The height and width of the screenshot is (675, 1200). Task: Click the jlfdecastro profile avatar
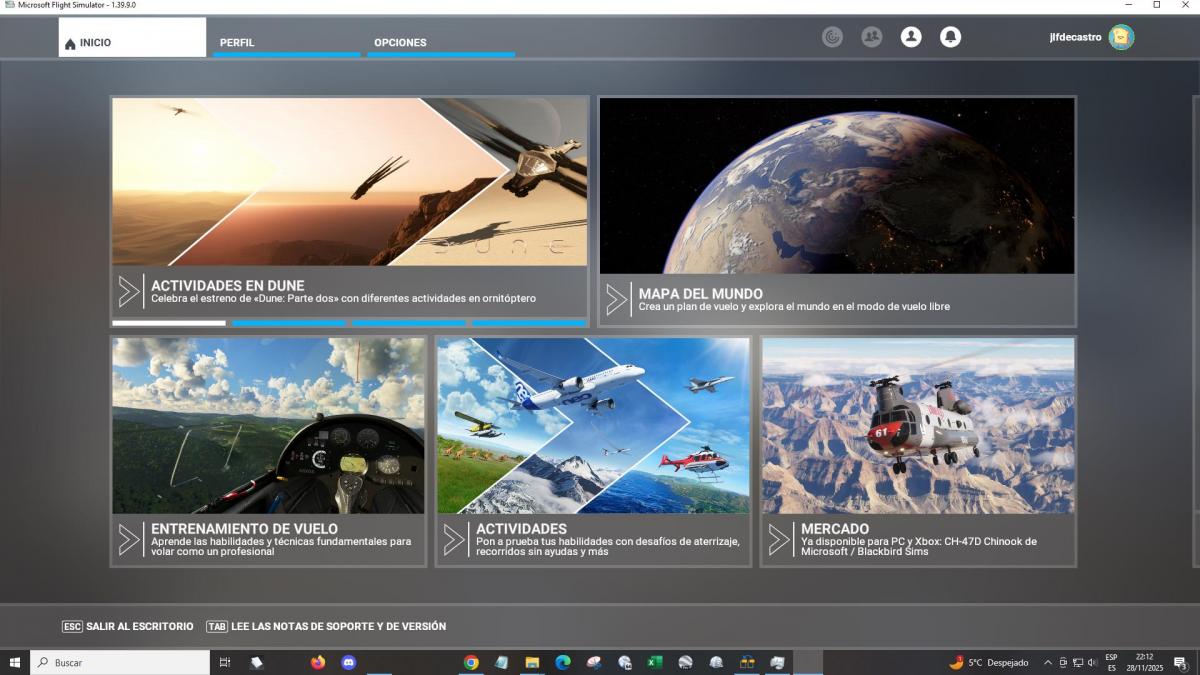pyautogui.click(x=1121, y=37)
